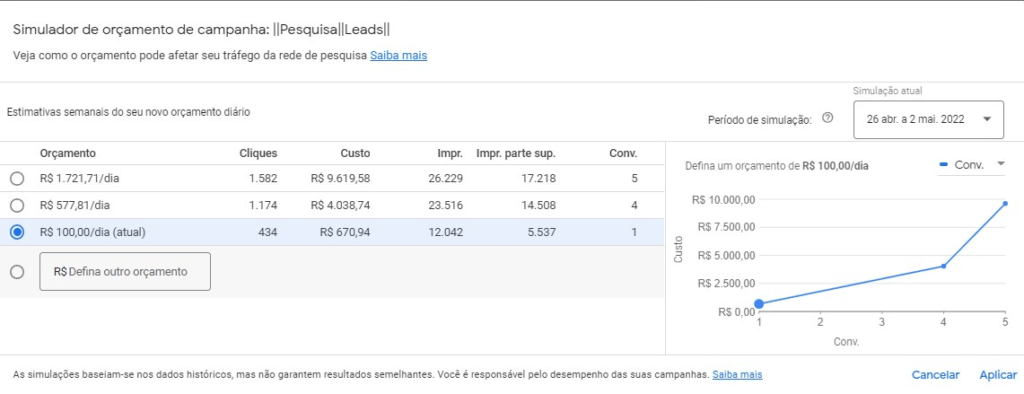Select the R$ 100,00/dia (atual) radio button
This screenshot has height=394, width=1024.
[18, 233]
